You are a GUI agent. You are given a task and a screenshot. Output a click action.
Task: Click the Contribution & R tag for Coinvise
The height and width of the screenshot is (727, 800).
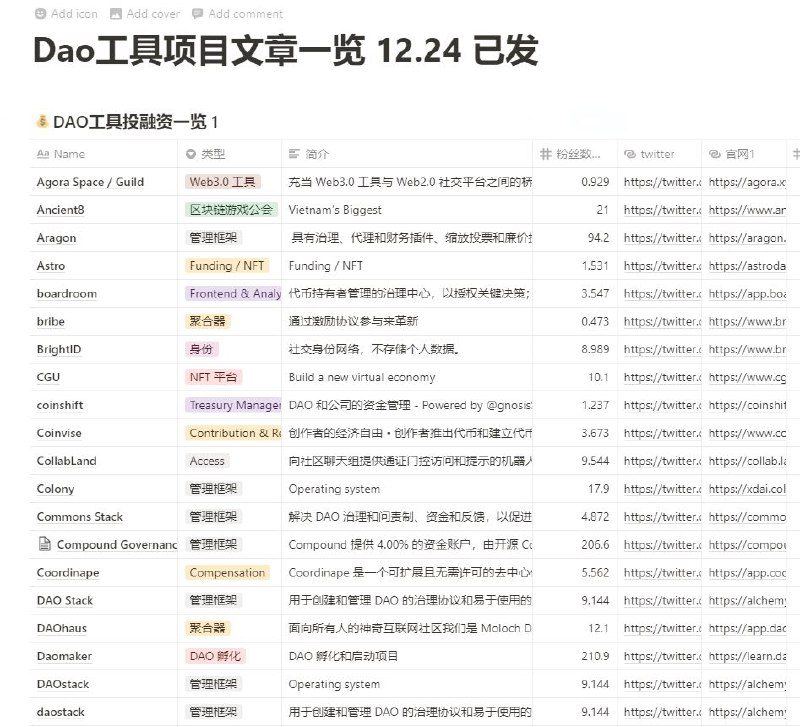coord(233,433)
